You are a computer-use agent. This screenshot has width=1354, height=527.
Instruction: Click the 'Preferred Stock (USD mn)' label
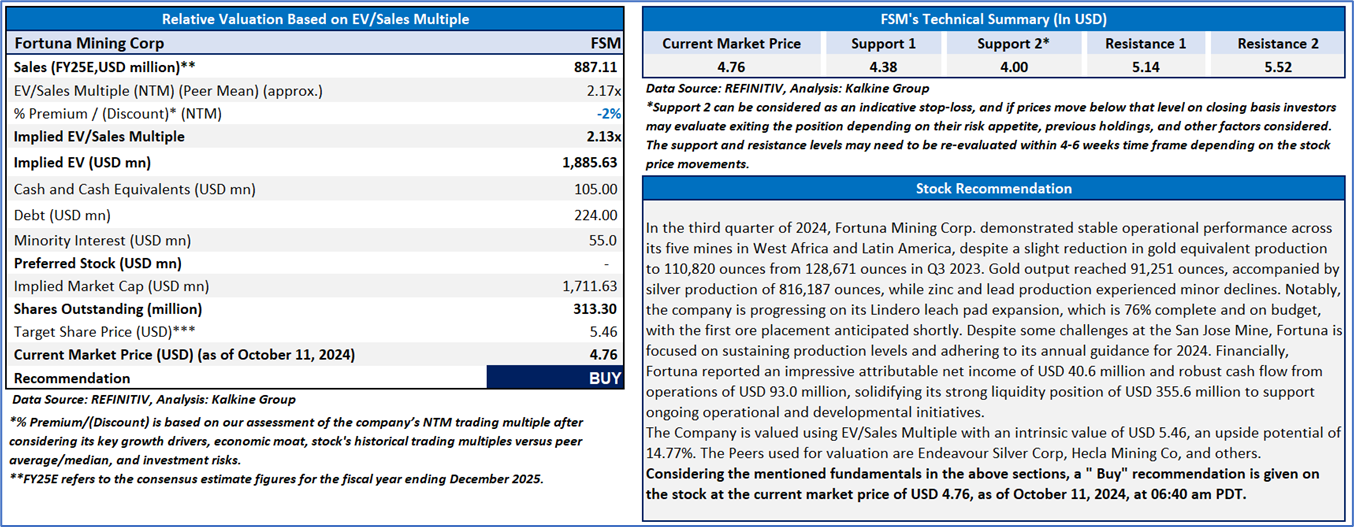tap(98, 263)
